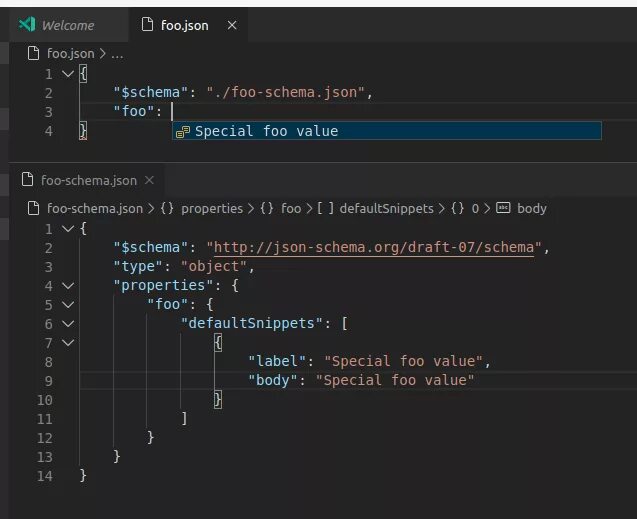The height and width of the screenshot is (519, 637).
Task: Click the snippet icon in suggestion list
Action: click(x=183, y=132)
